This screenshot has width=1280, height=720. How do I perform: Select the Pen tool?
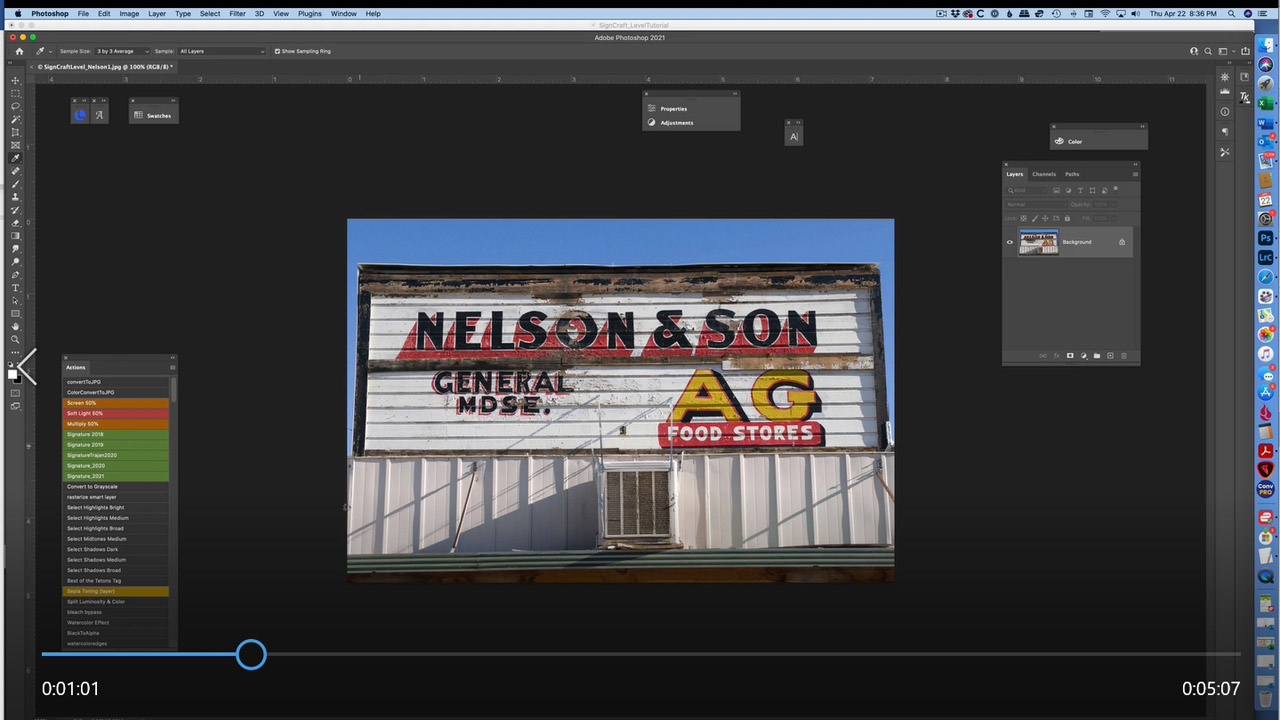tap(14, 275)
